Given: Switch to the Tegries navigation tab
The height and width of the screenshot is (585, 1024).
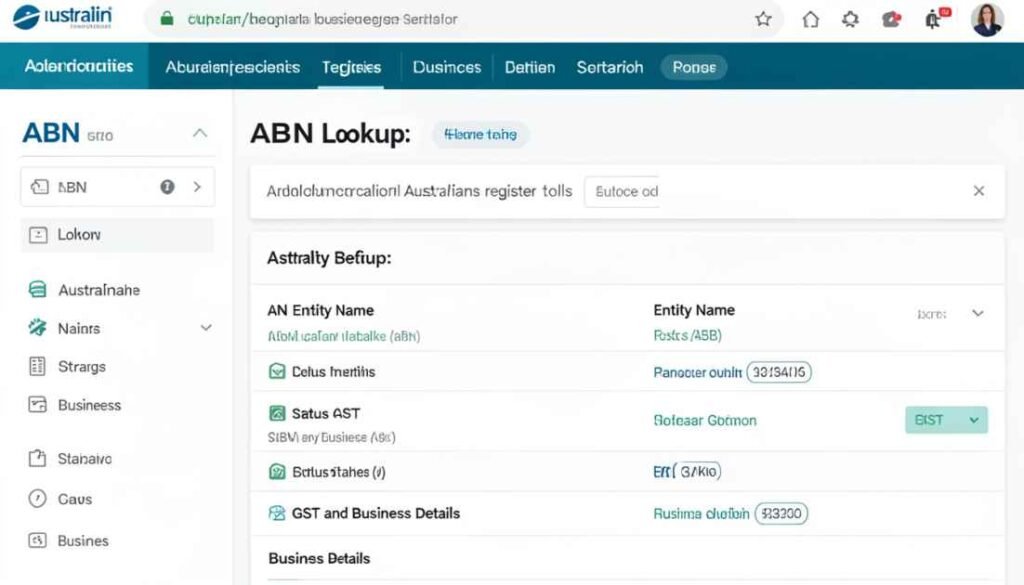Looking at the screenshot, I should tap(352, 67).
